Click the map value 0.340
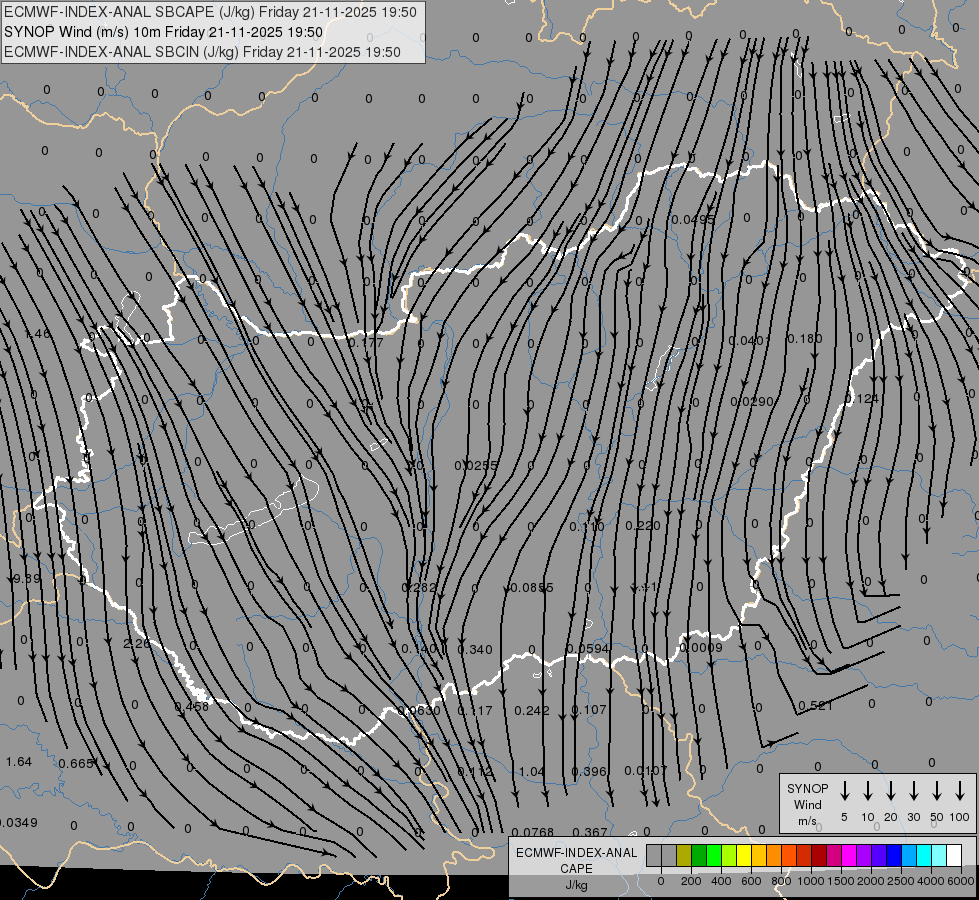 475,650
